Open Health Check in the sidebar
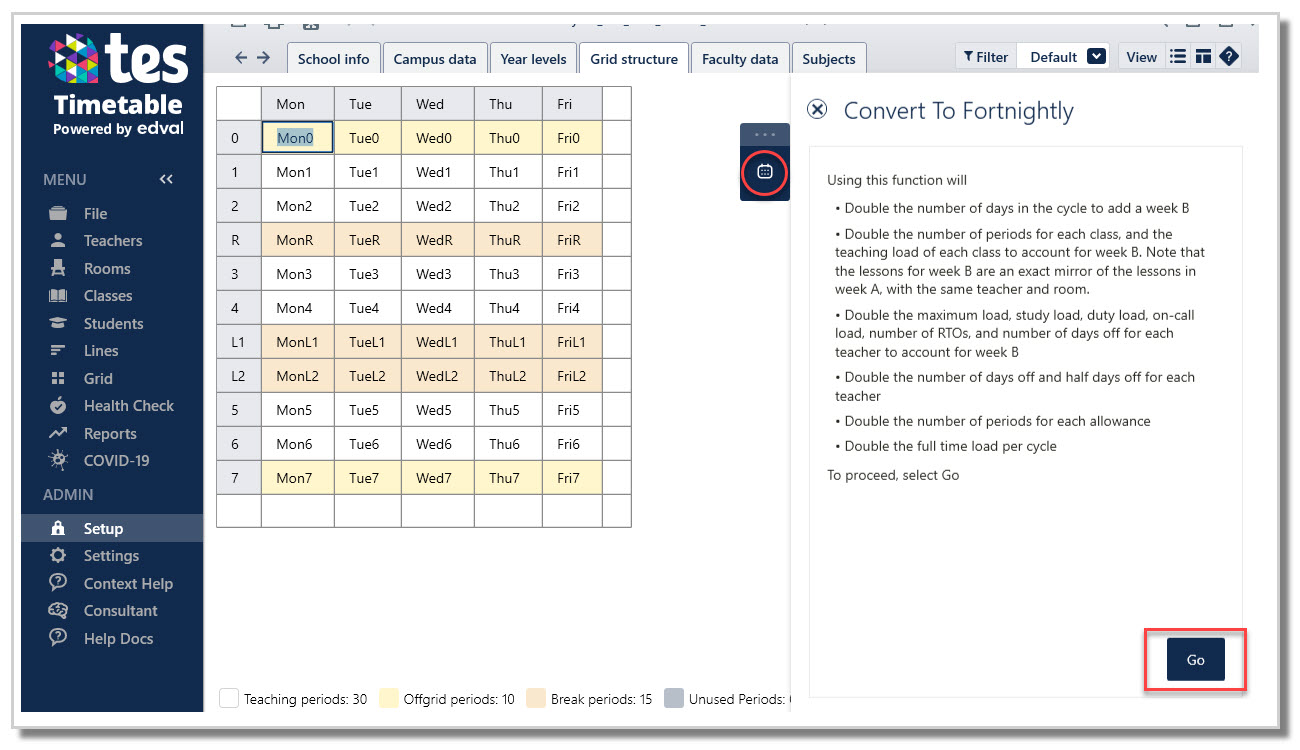Viewport: 1300px width, 750px height. point(128,406)
